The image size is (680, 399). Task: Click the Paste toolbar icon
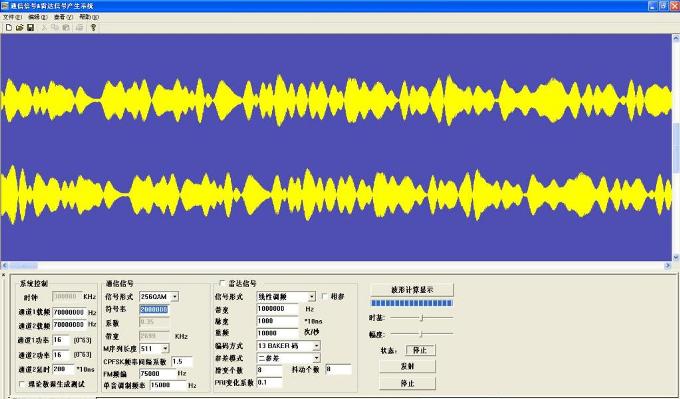coord(66,27)
